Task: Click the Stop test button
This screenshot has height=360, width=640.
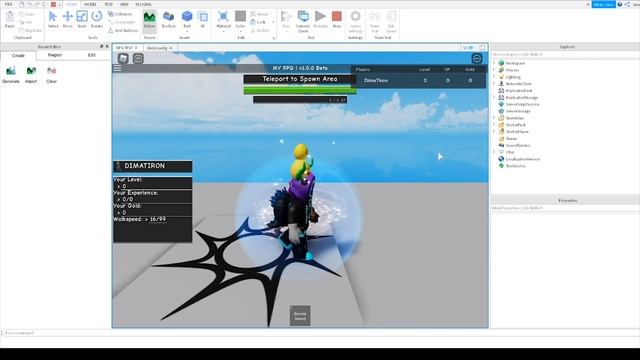Action: pyautogui.click(x=337, y=19)
